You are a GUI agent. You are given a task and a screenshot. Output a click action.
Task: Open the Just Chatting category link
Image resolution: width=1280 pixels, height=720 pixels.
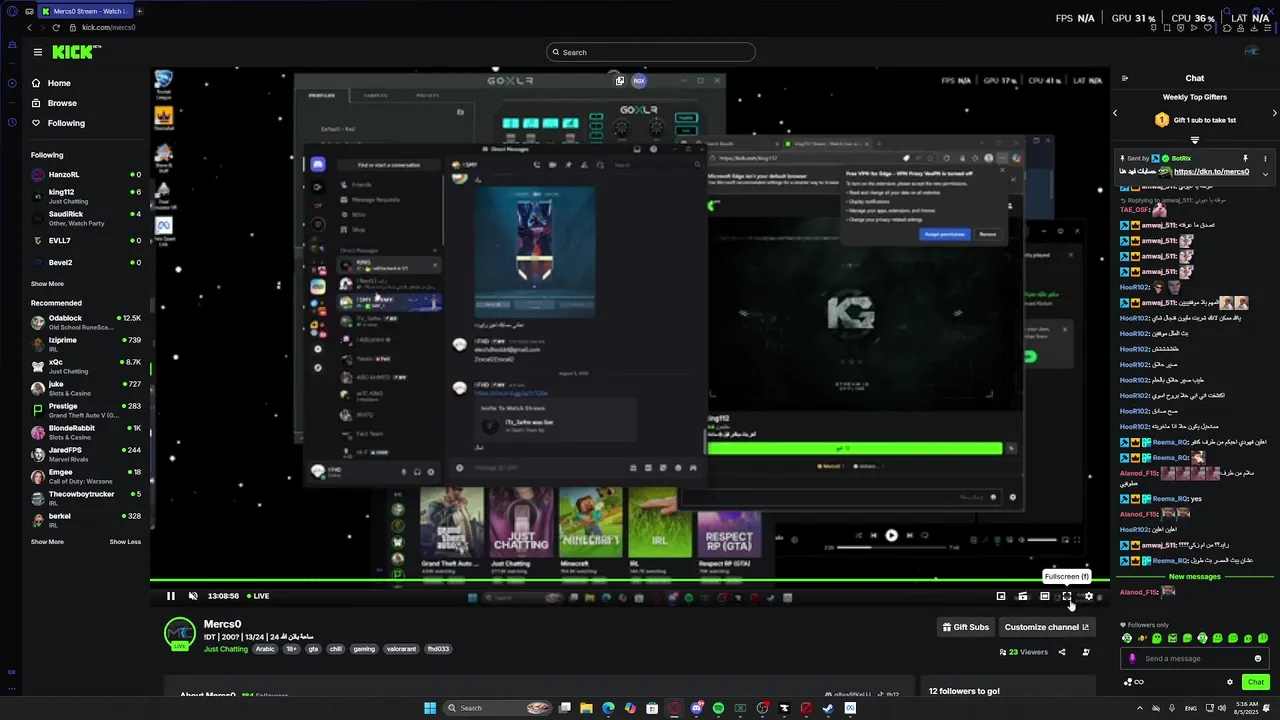(x=226, y=649)
